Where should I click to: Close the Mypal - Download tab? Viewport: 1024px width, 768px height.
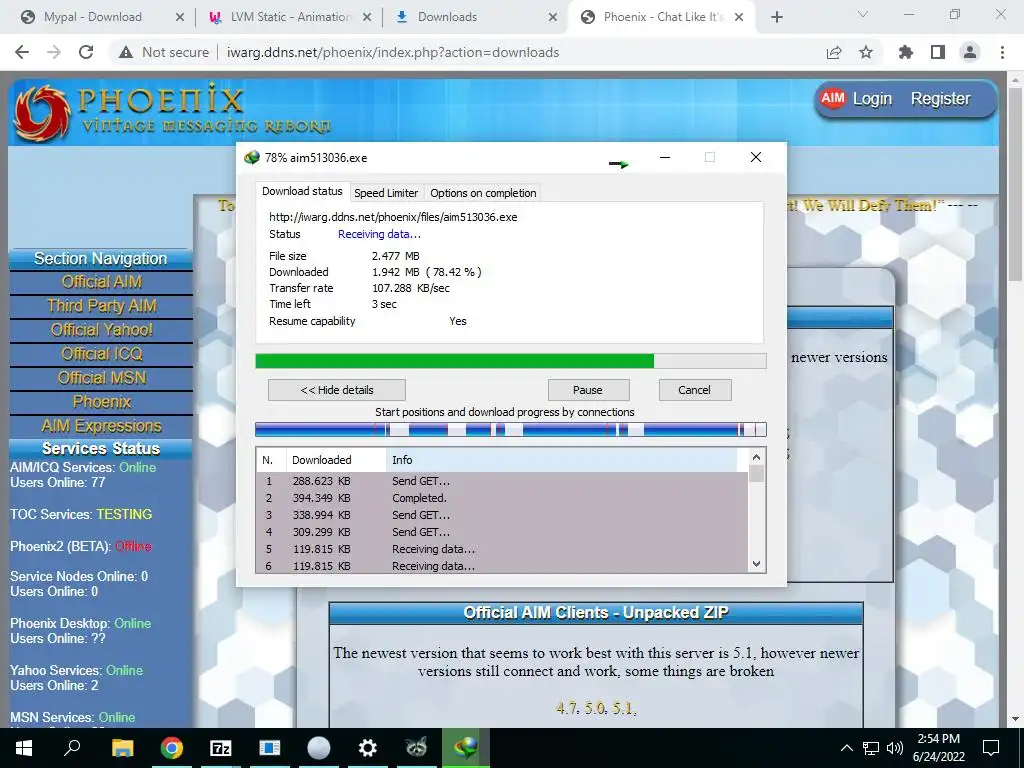point(180,17)
